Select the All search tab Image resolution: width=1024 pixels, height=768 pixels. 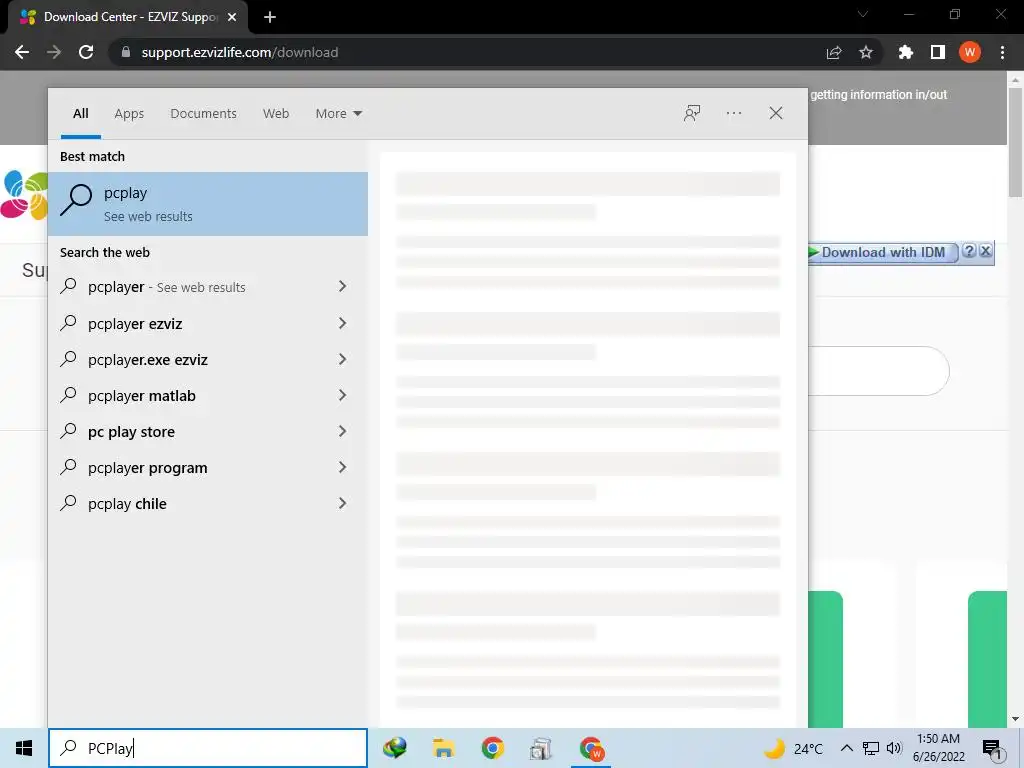[x=80, y=114]
